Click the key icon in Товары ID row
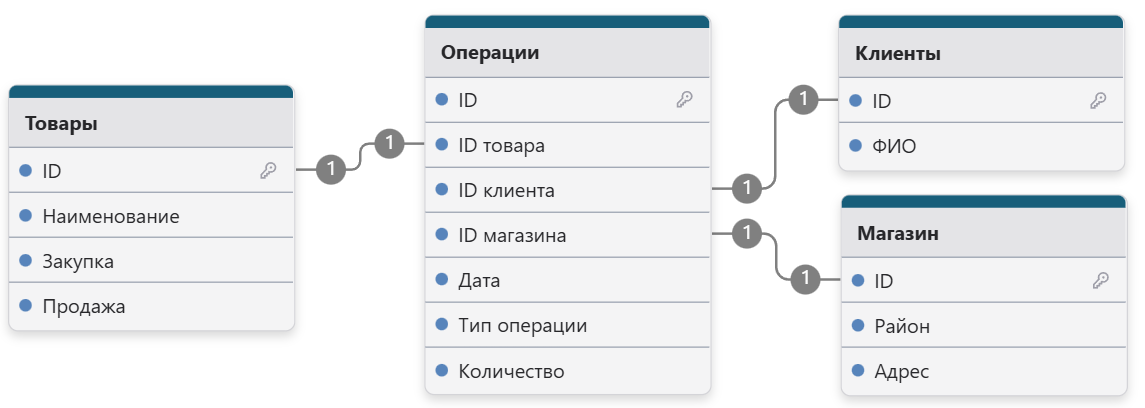This screenshot has height=408, width=1145. click(268, 171)
